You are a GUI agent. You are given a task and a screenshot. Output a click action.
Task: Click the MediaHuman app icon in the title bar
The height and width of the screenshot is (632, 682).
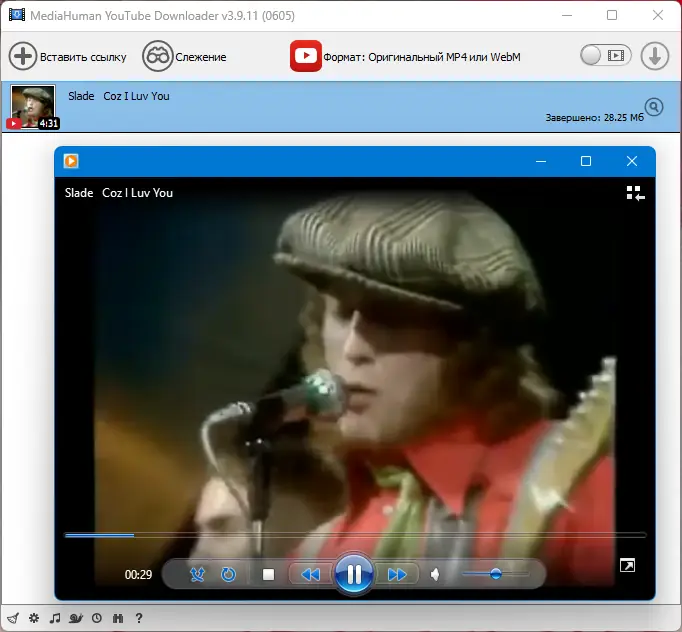[17, 15]
